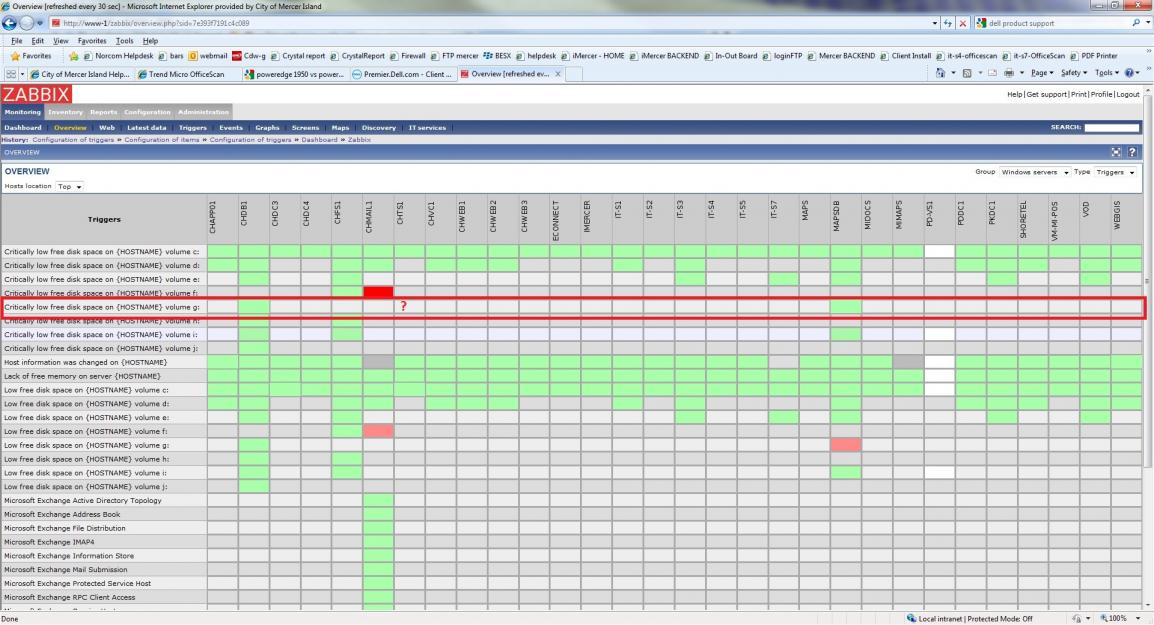Click the Get support link
This screenshot has width=1154, height=625.
click(1046, 94)
